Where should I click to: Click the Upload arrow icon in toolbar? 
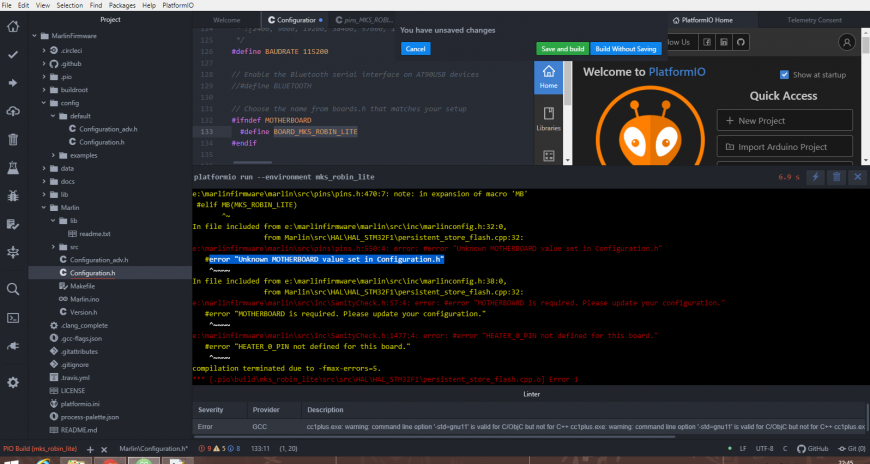[x=13, y=83]
